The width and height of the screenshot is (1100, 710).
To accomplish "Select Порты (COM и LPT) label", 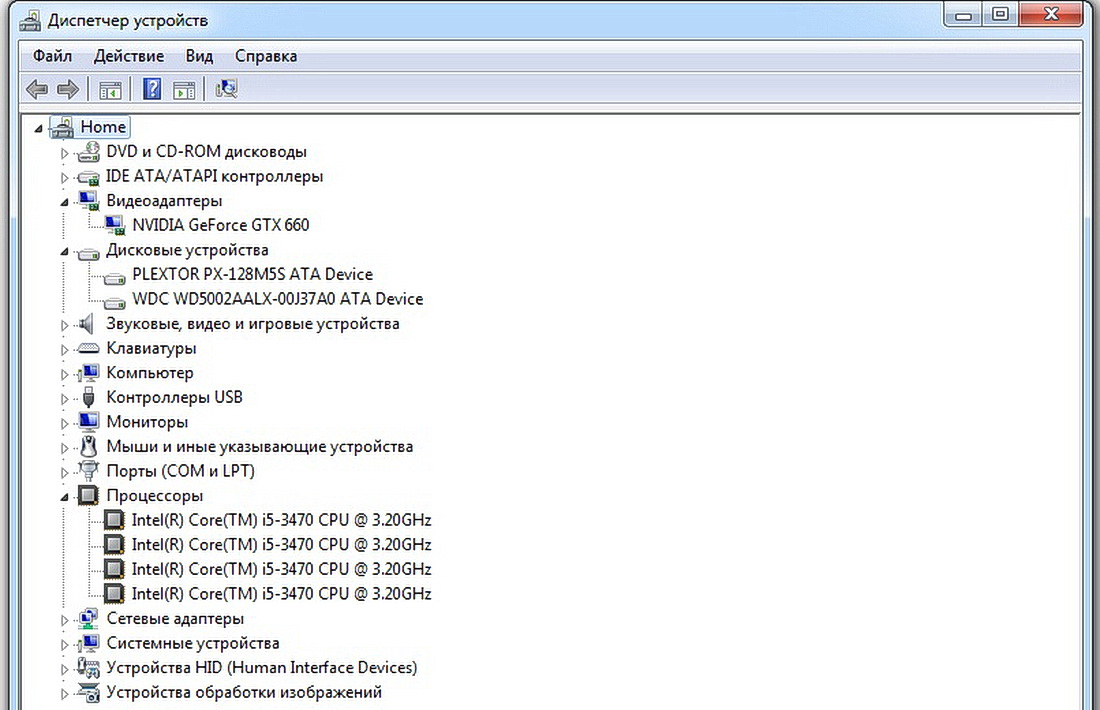I will tap(180, 471).
